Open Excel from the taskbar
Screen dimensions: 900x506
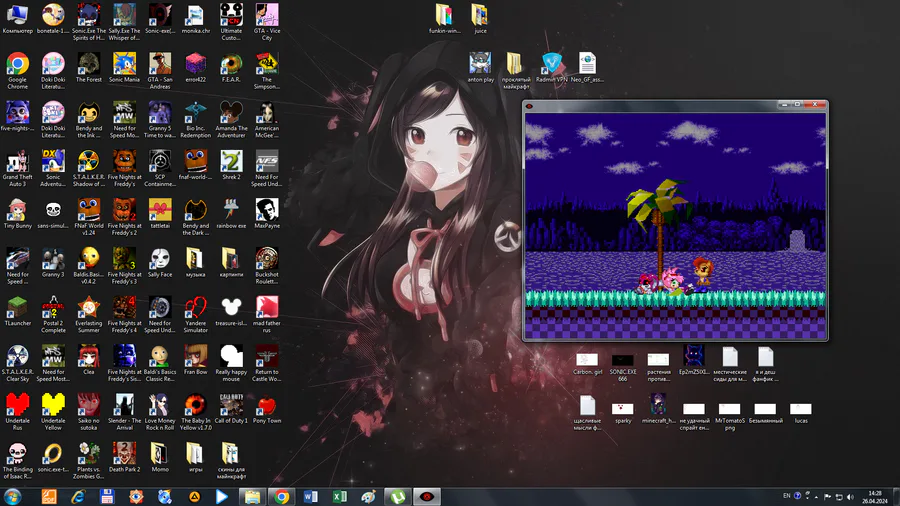tap(340, 497)
